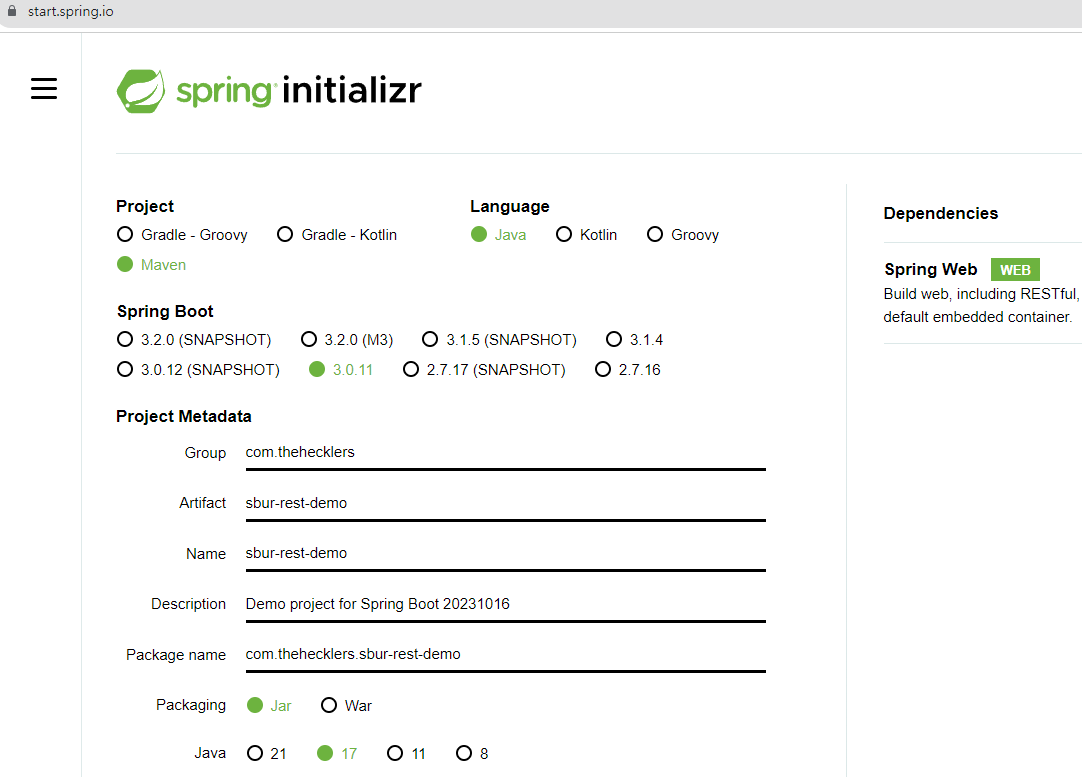Select Spring Boot 2.7.16
The width and height of the screenshot is (1082, 777).
627,369
